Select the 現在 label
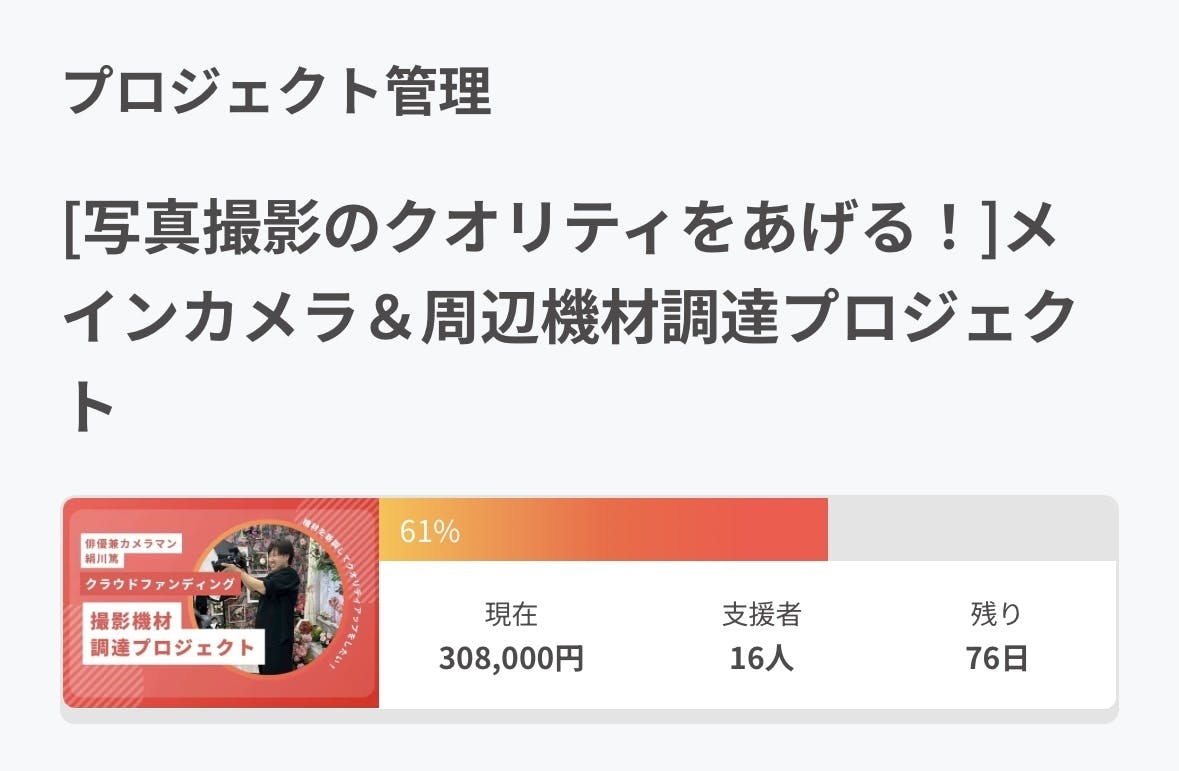The width and height of the screenshot is (1179, 771). (511, 614)
